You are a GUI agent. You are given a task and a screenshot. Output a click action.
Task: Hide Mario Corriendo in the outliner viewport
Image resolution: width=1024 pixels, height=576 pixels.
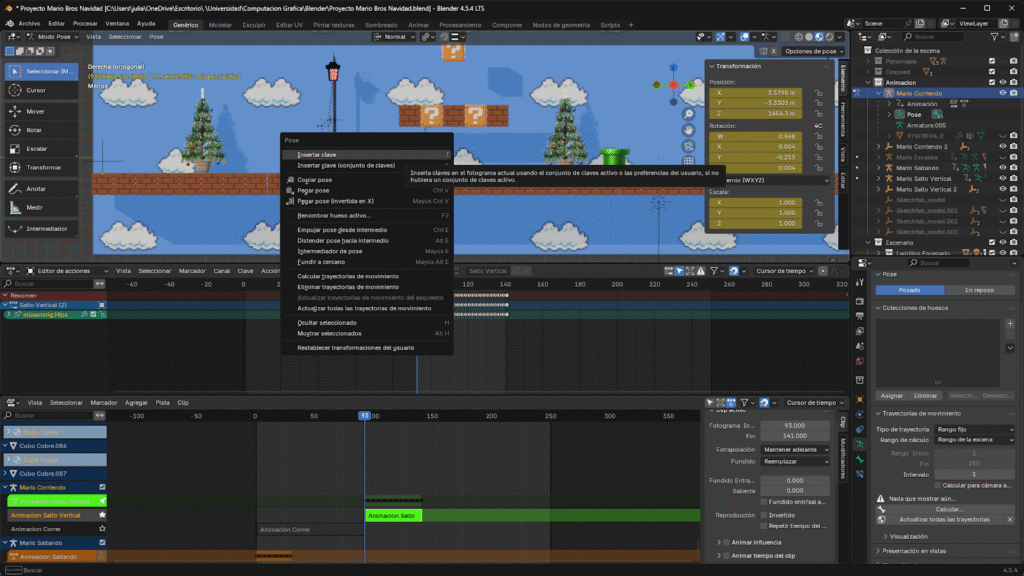tap(1002, 93)
